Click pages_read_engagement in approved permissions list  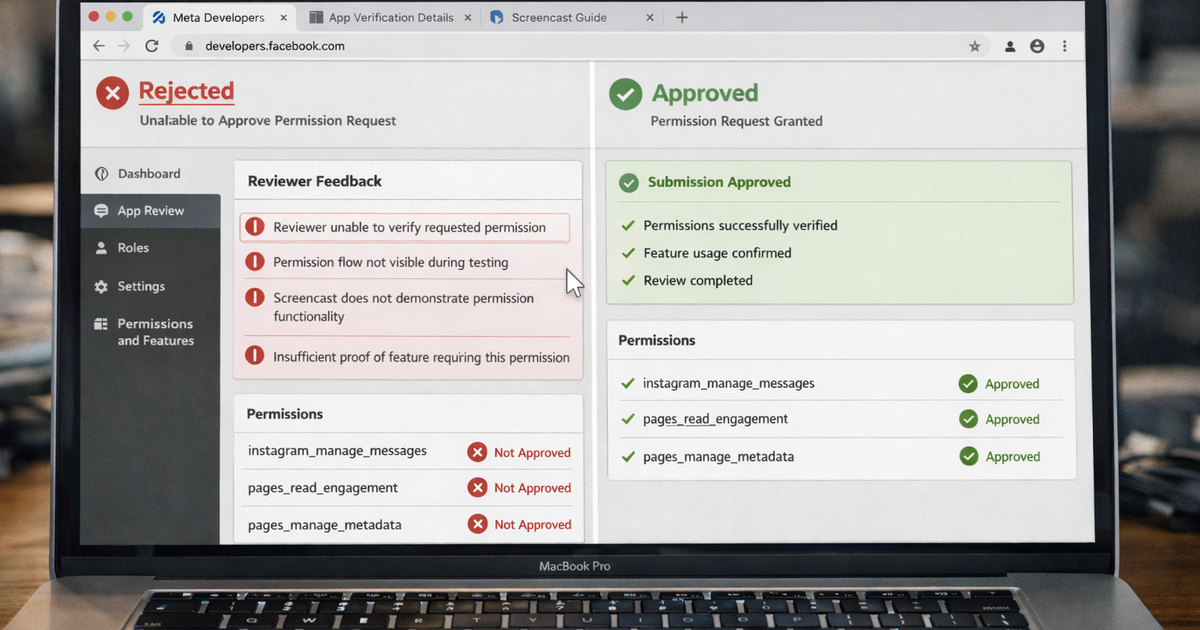(715, 420)
